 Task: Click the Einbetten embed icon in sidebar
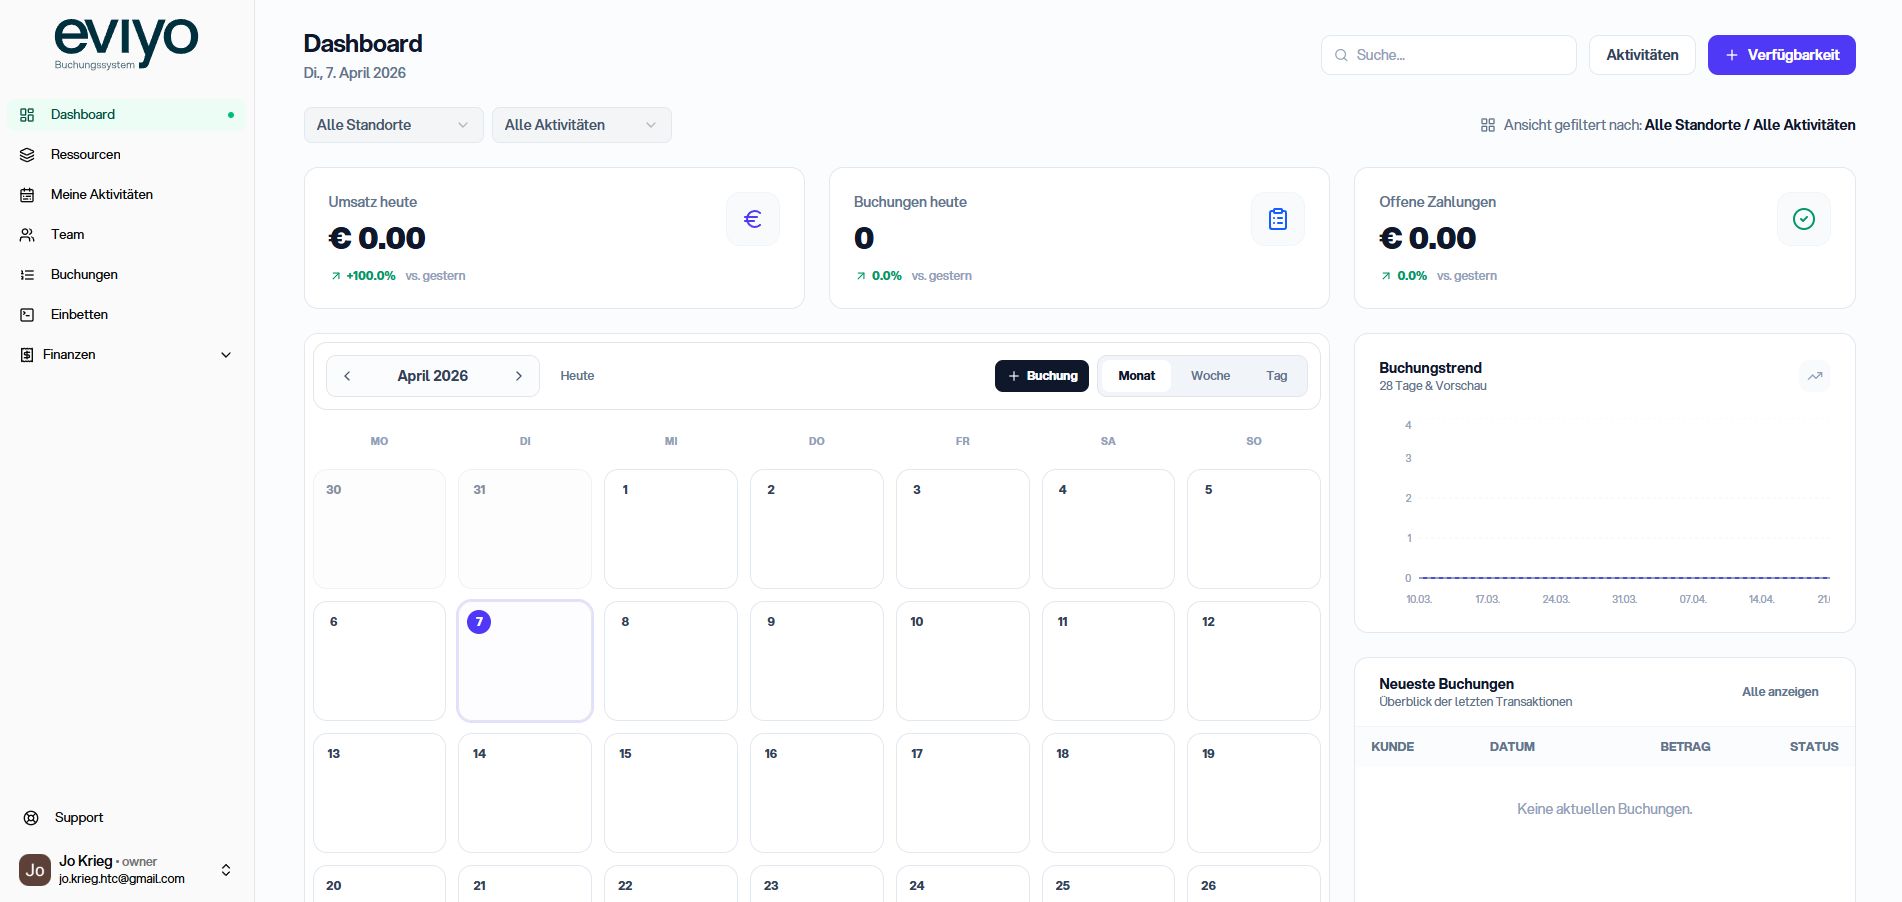(28, 315)
